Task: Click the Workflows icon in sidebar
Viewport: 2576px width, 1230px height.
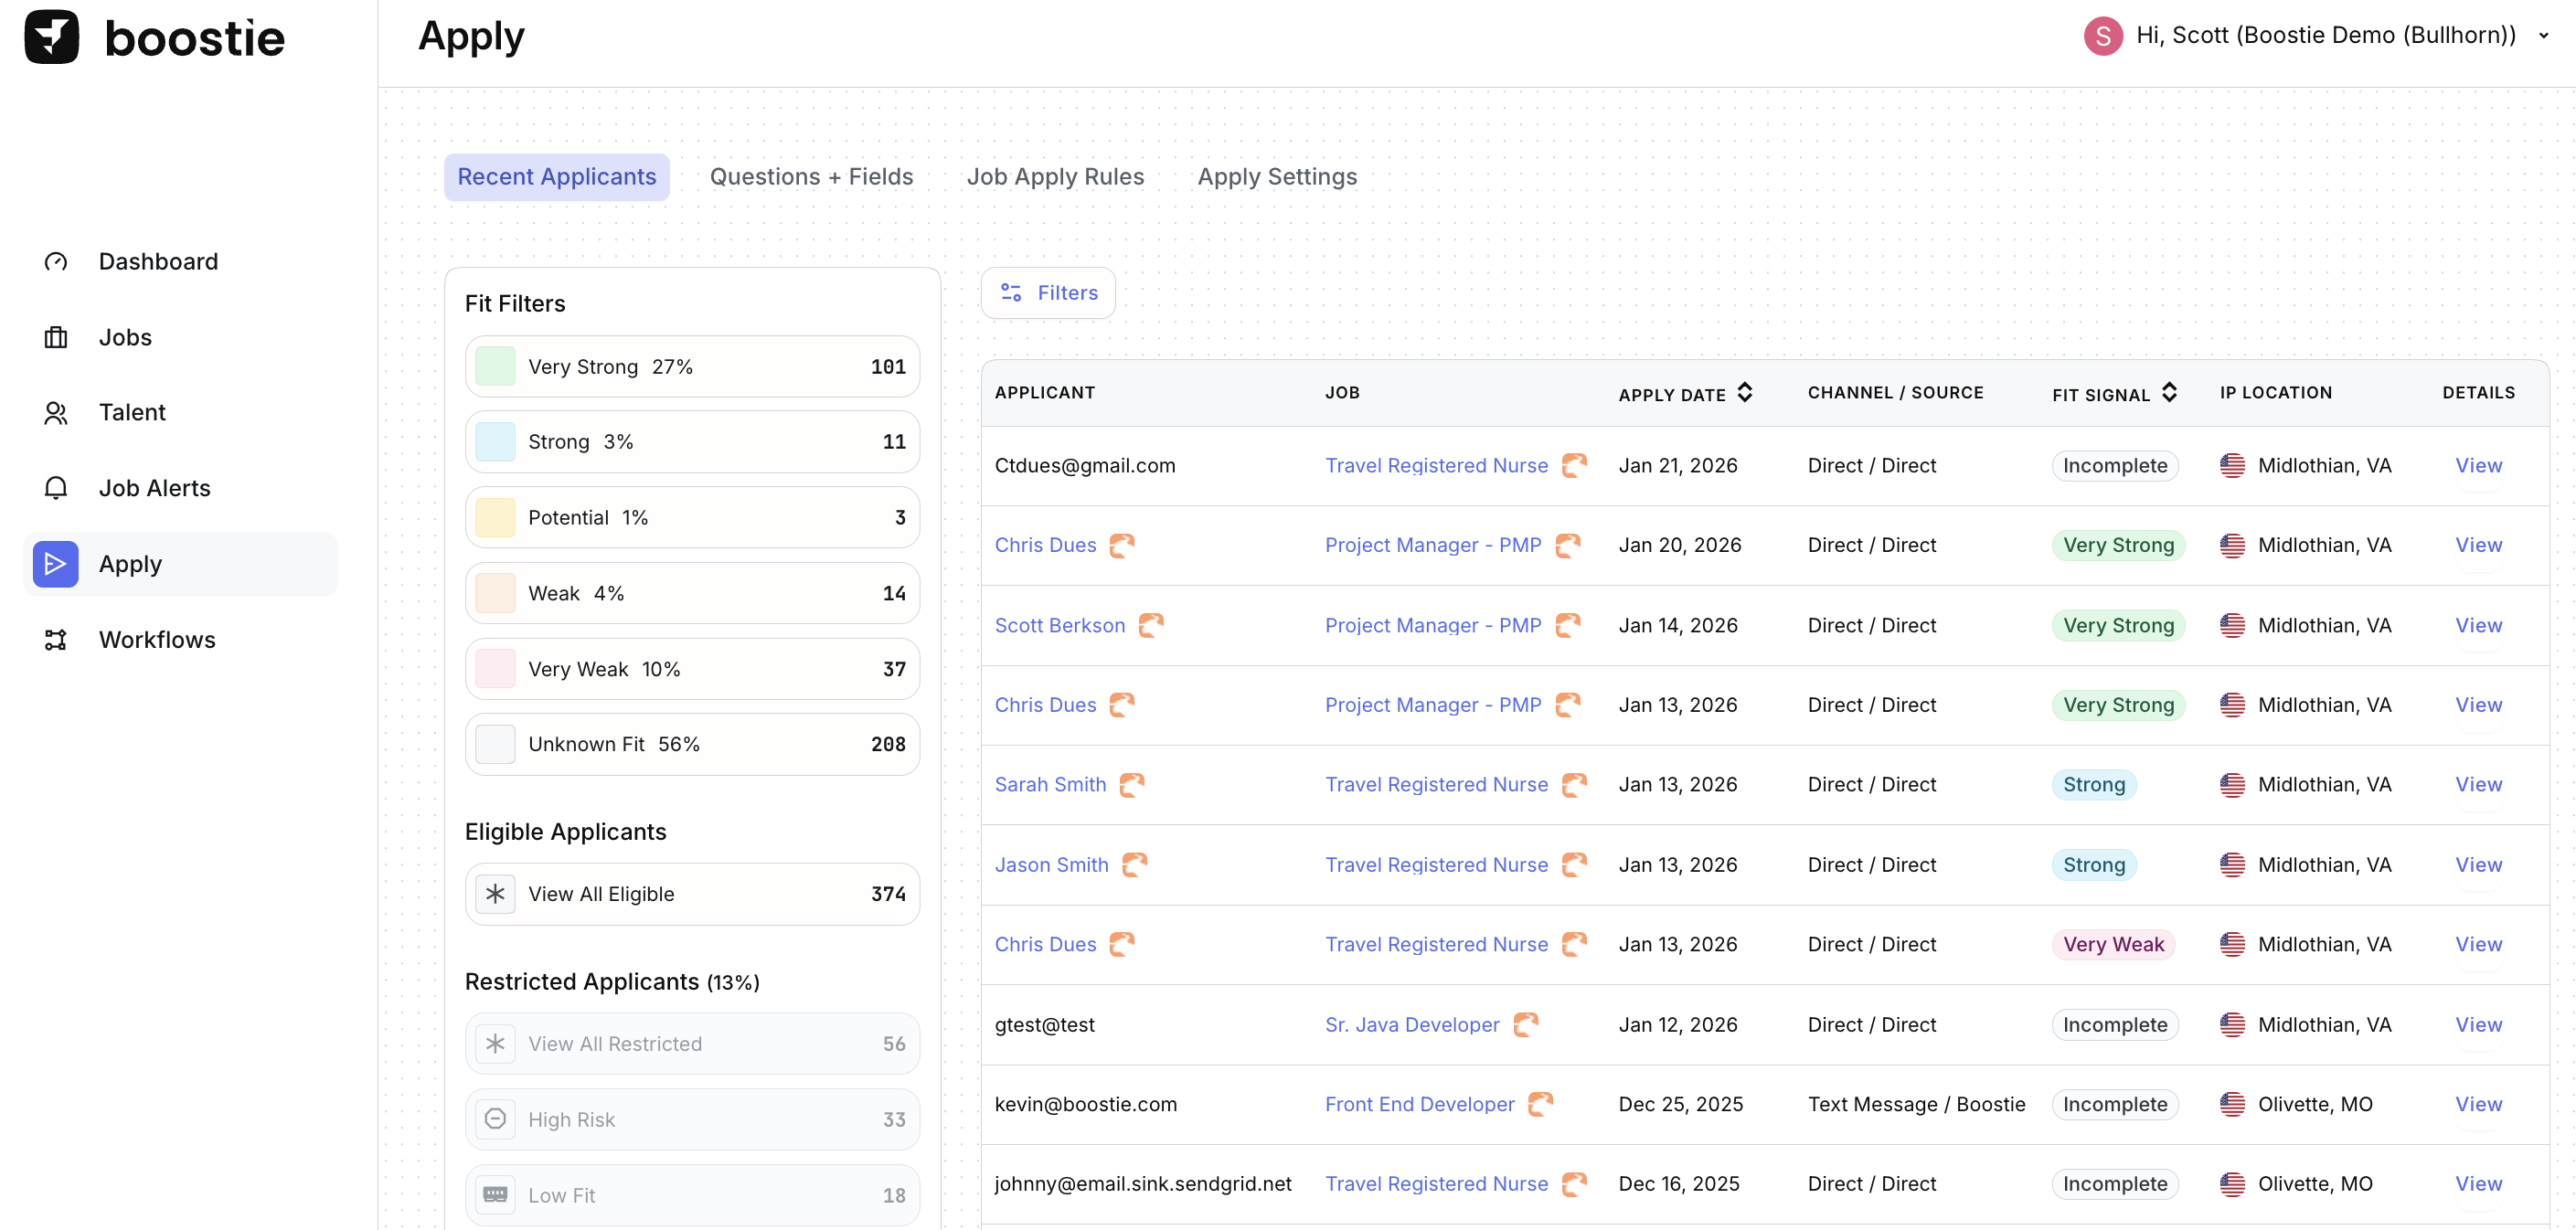Action: 56,640
